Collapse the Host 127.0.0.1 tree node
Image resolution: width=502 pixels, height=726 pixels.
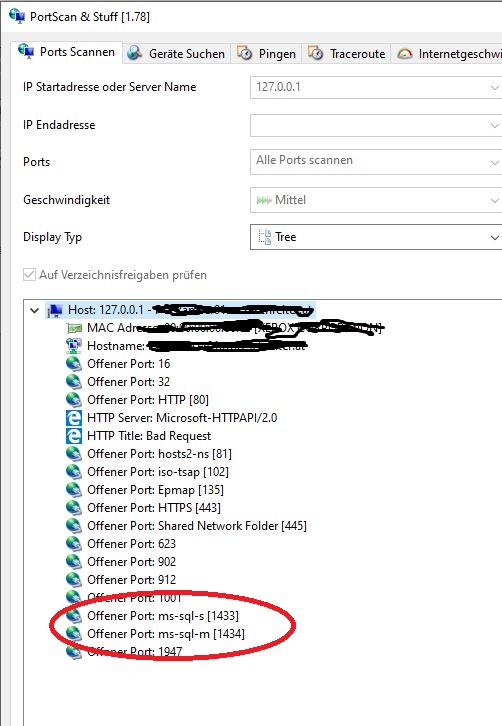[x=34, y=310]
